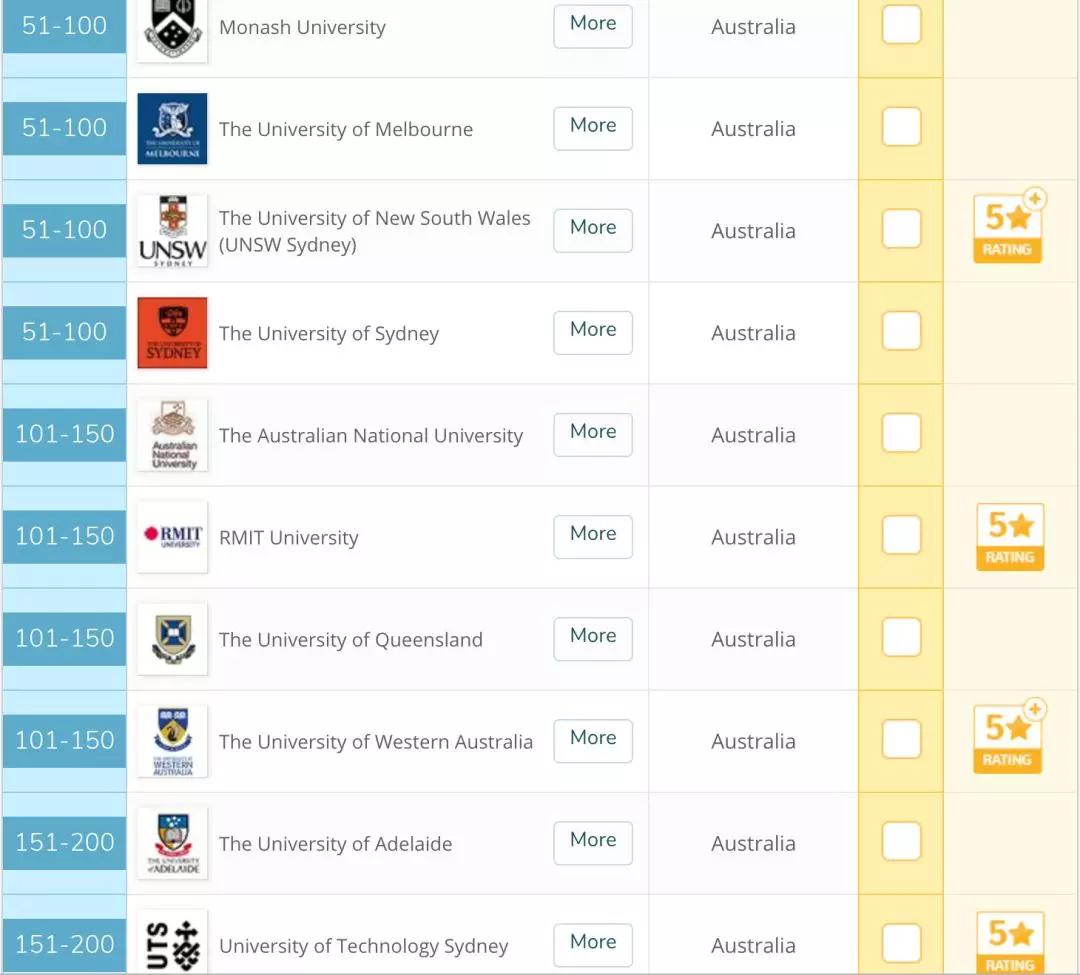Open the UNSW Sydney logo

[172, 231]
